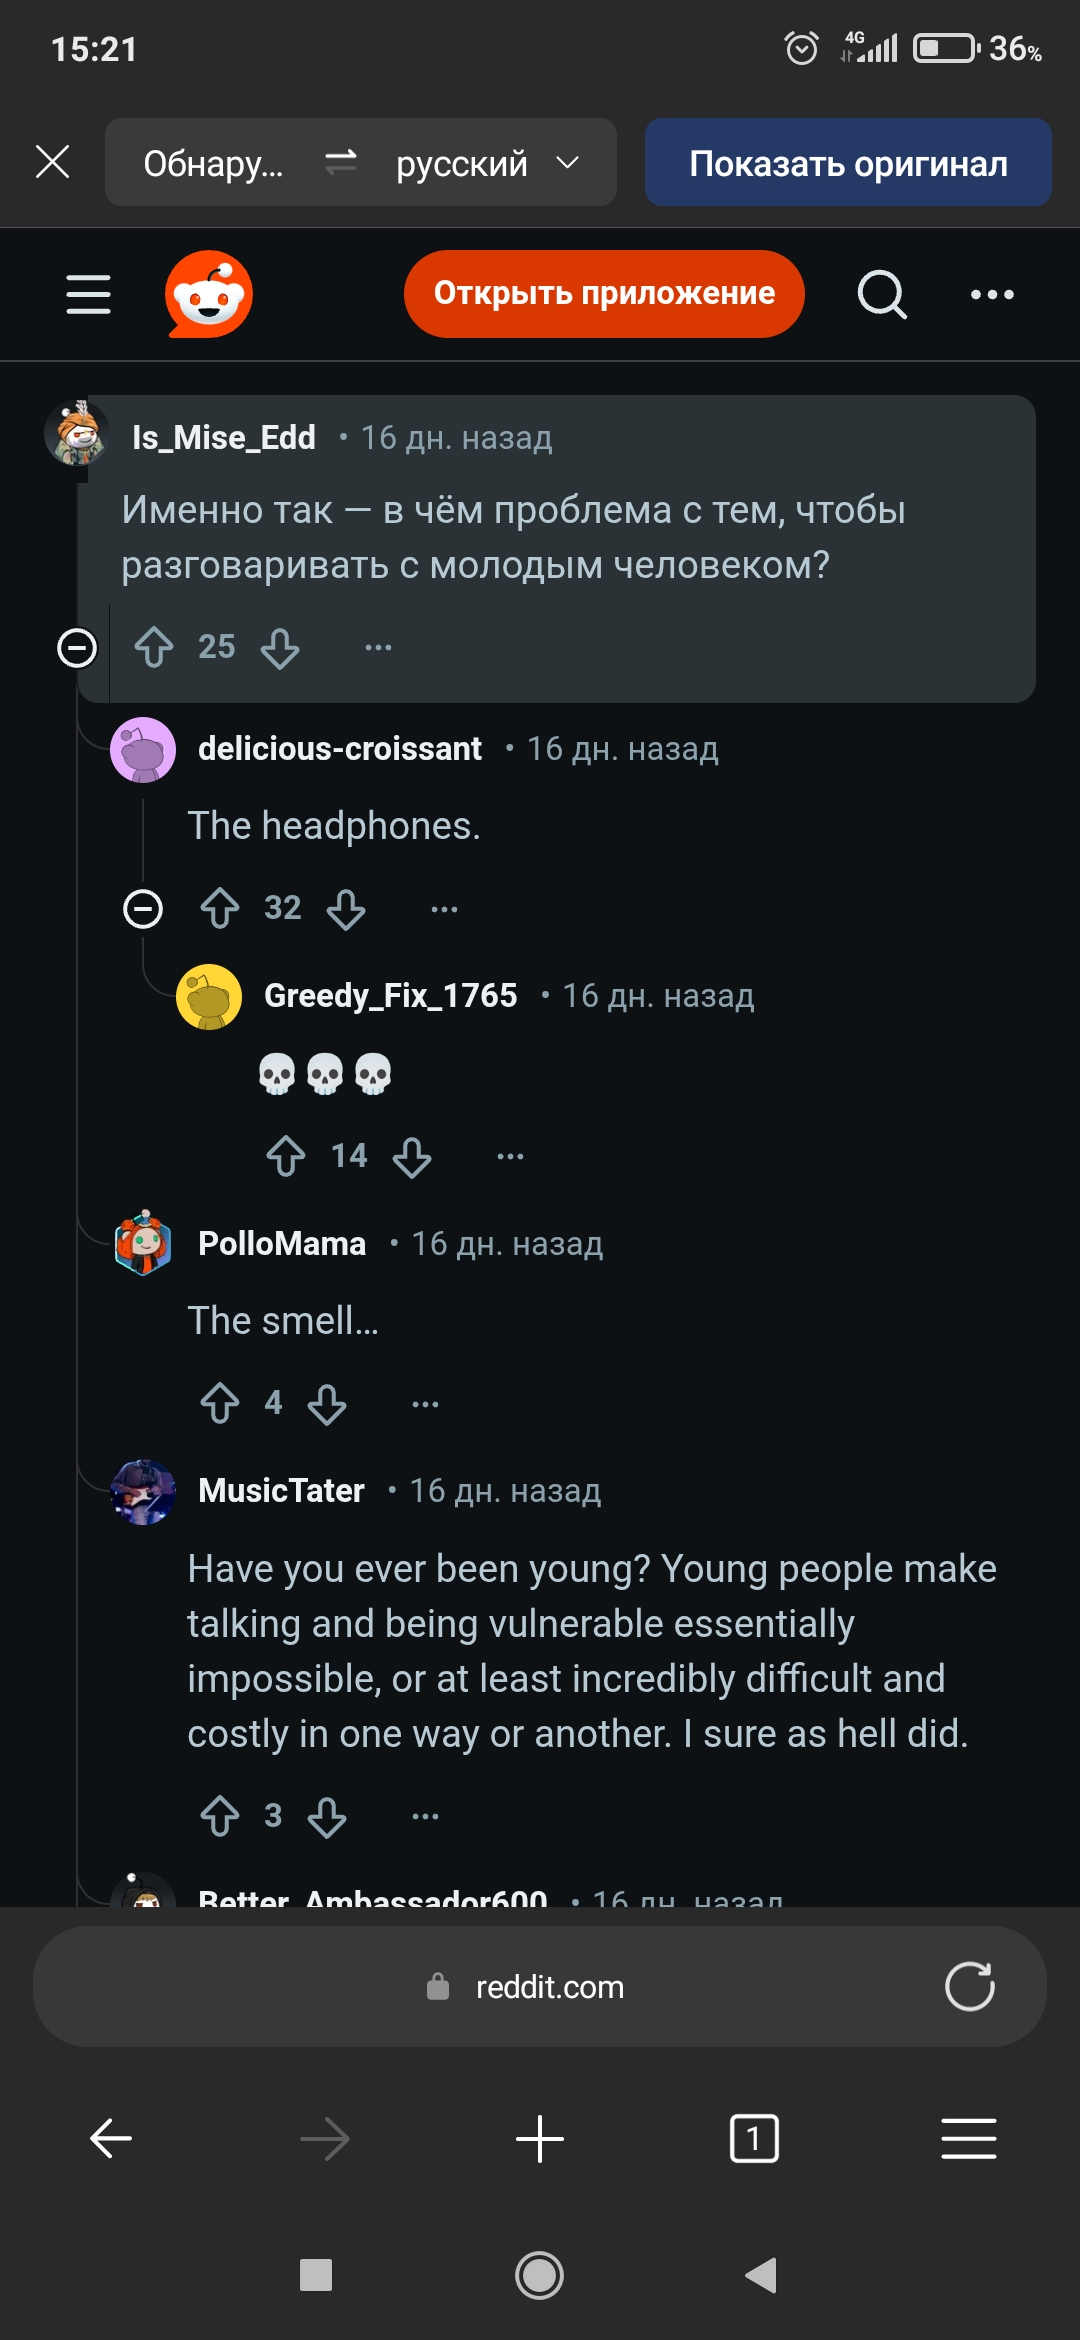Upvote Greedy_Fix_1765's skull comment
The image size is (1080, 2340).
286,1156
